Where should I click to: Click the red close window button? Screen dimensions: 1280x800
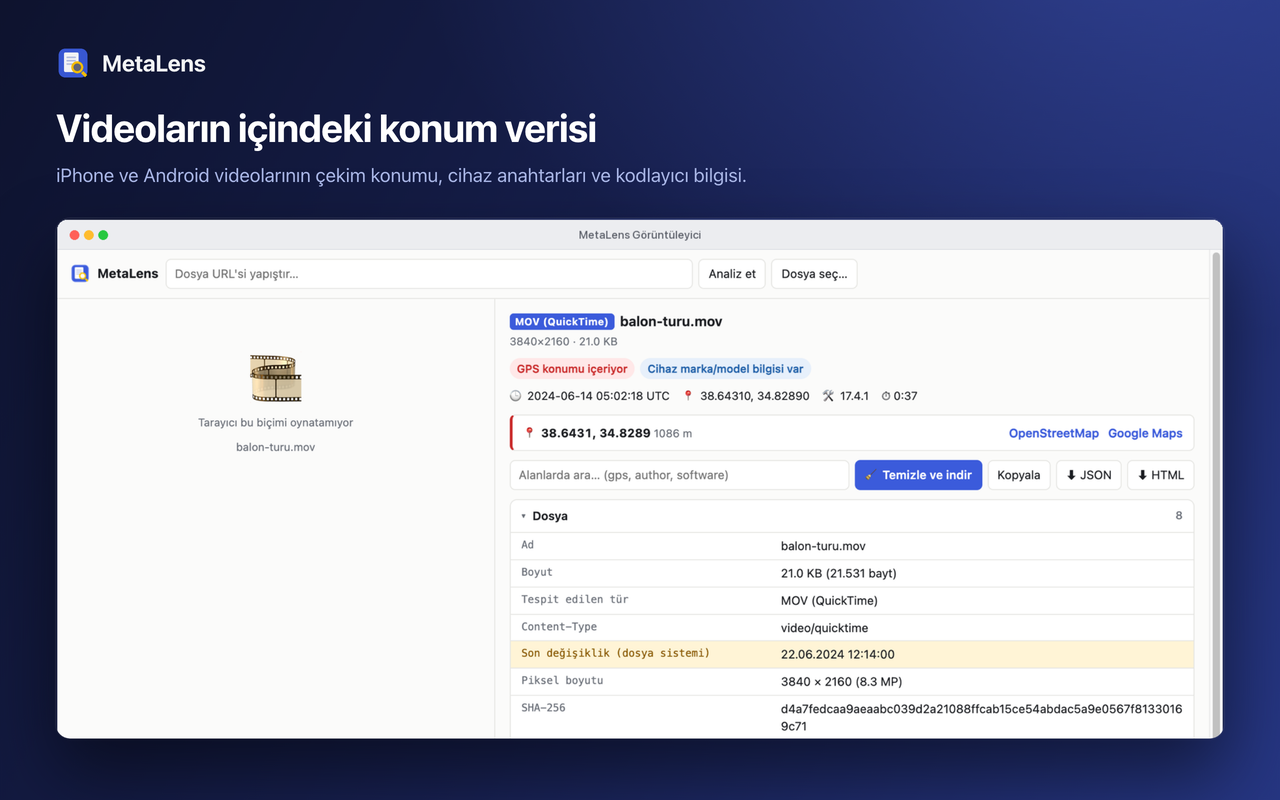coord(74,235)
